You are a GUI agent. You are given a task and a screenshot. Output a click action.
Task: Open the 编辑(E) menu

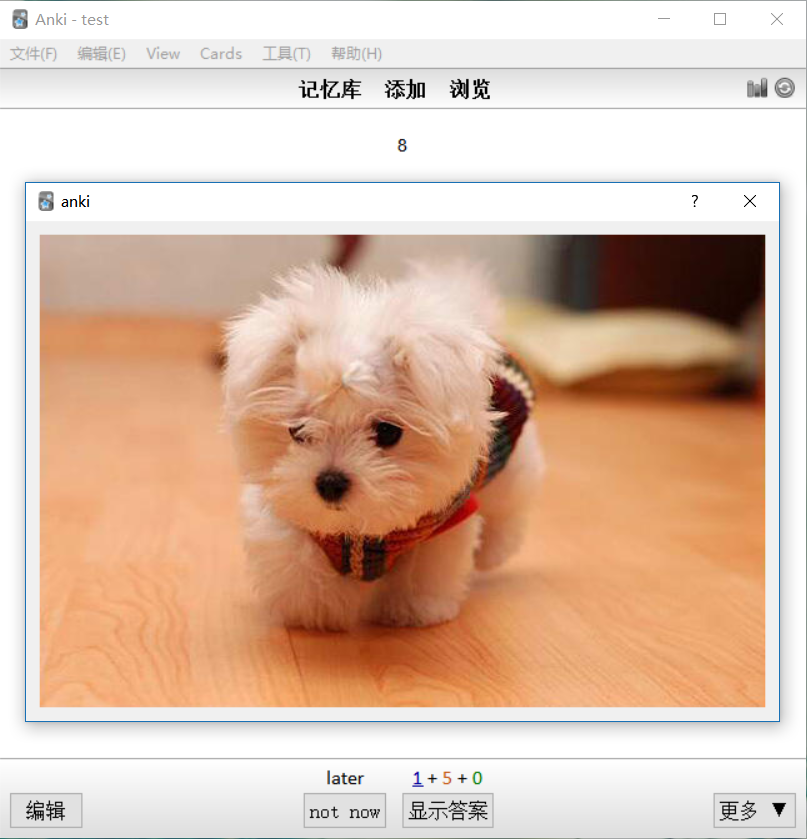click(x=102, y=54)
